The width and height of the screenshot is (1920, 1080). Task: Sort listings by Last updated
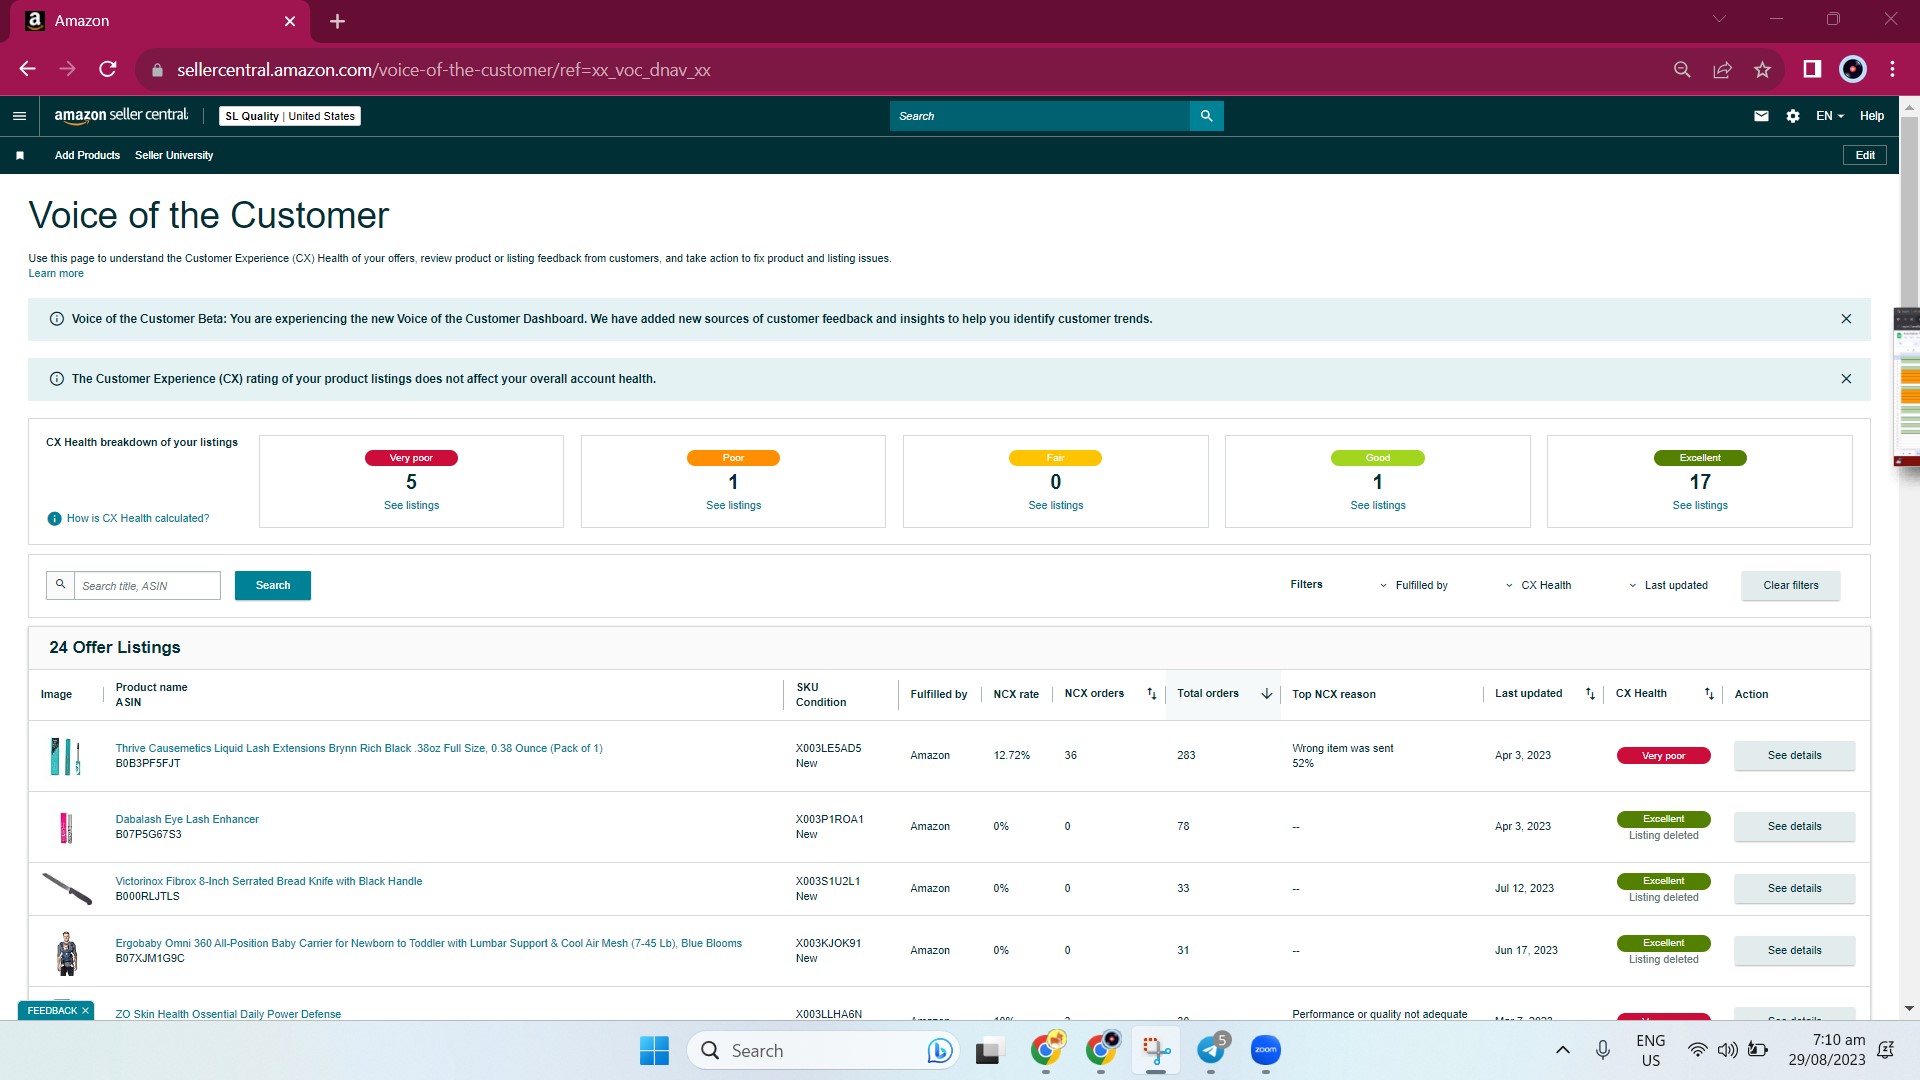click(x=1590, y=694)
